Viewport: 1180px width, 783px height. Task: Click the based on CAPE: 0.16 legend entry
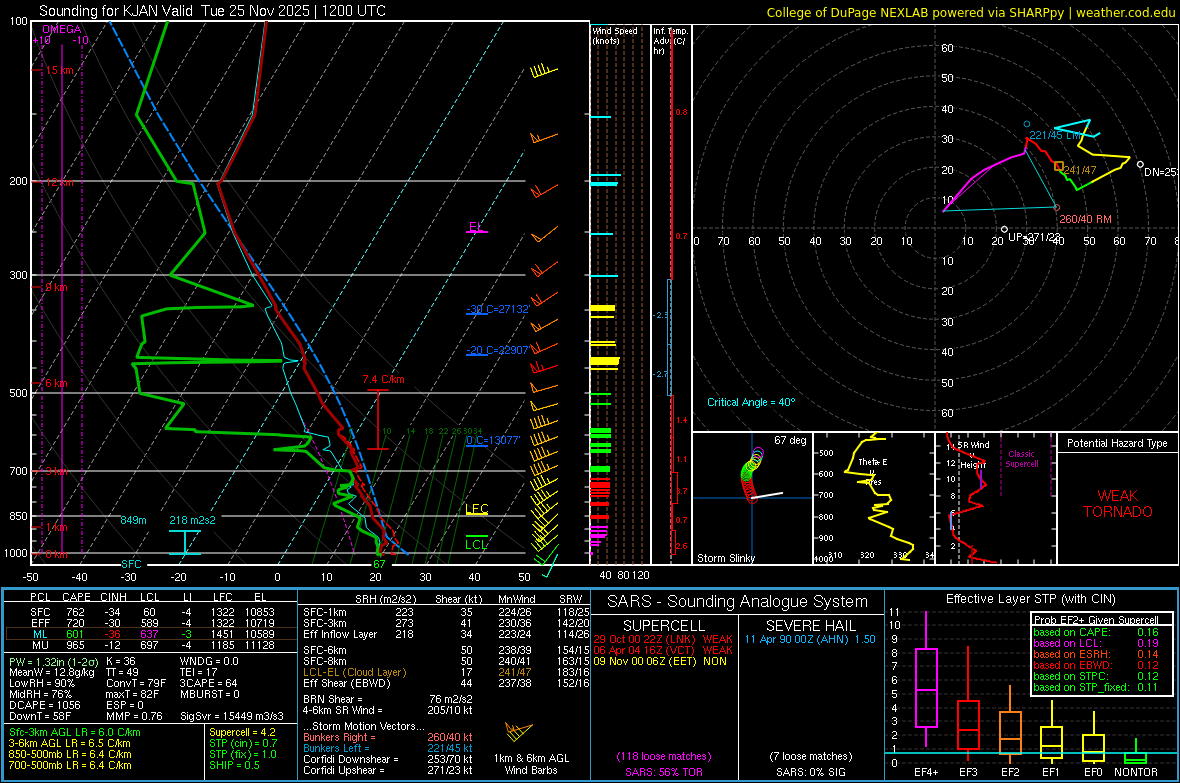tap(1096, 632)
